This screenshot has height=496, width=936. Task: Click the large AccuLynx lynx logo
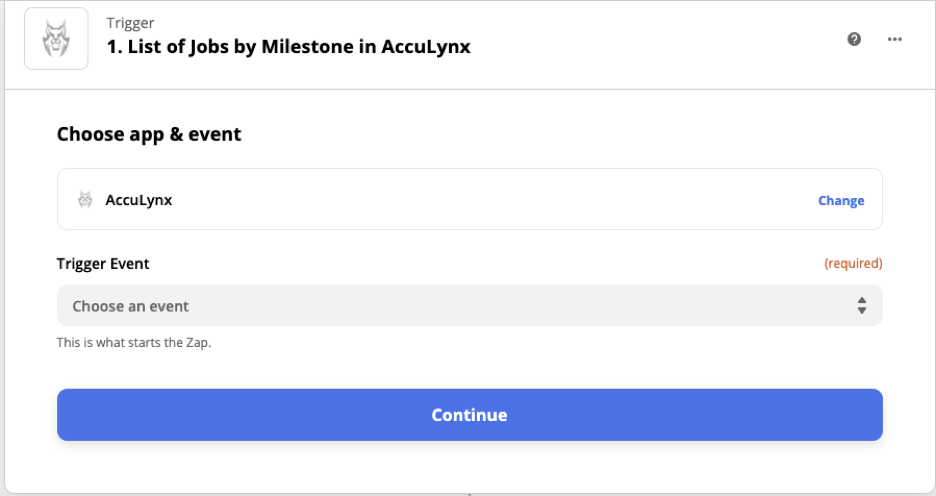pyautogui.click(x=56, y=39)
